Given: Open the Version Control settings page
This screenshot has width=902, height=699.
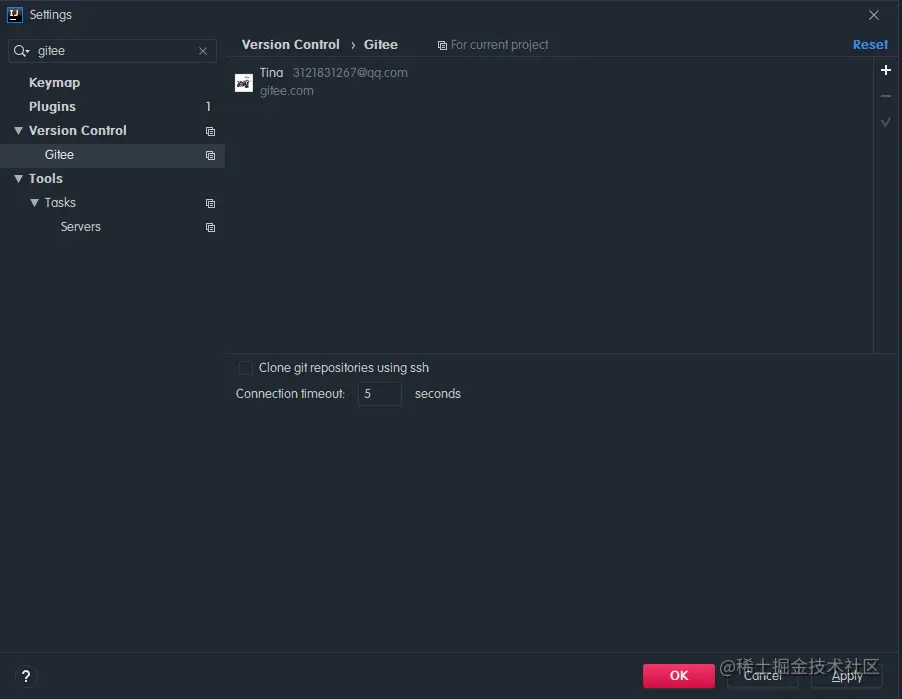Looking at the screenshot, I should click(x=78, y=131).
